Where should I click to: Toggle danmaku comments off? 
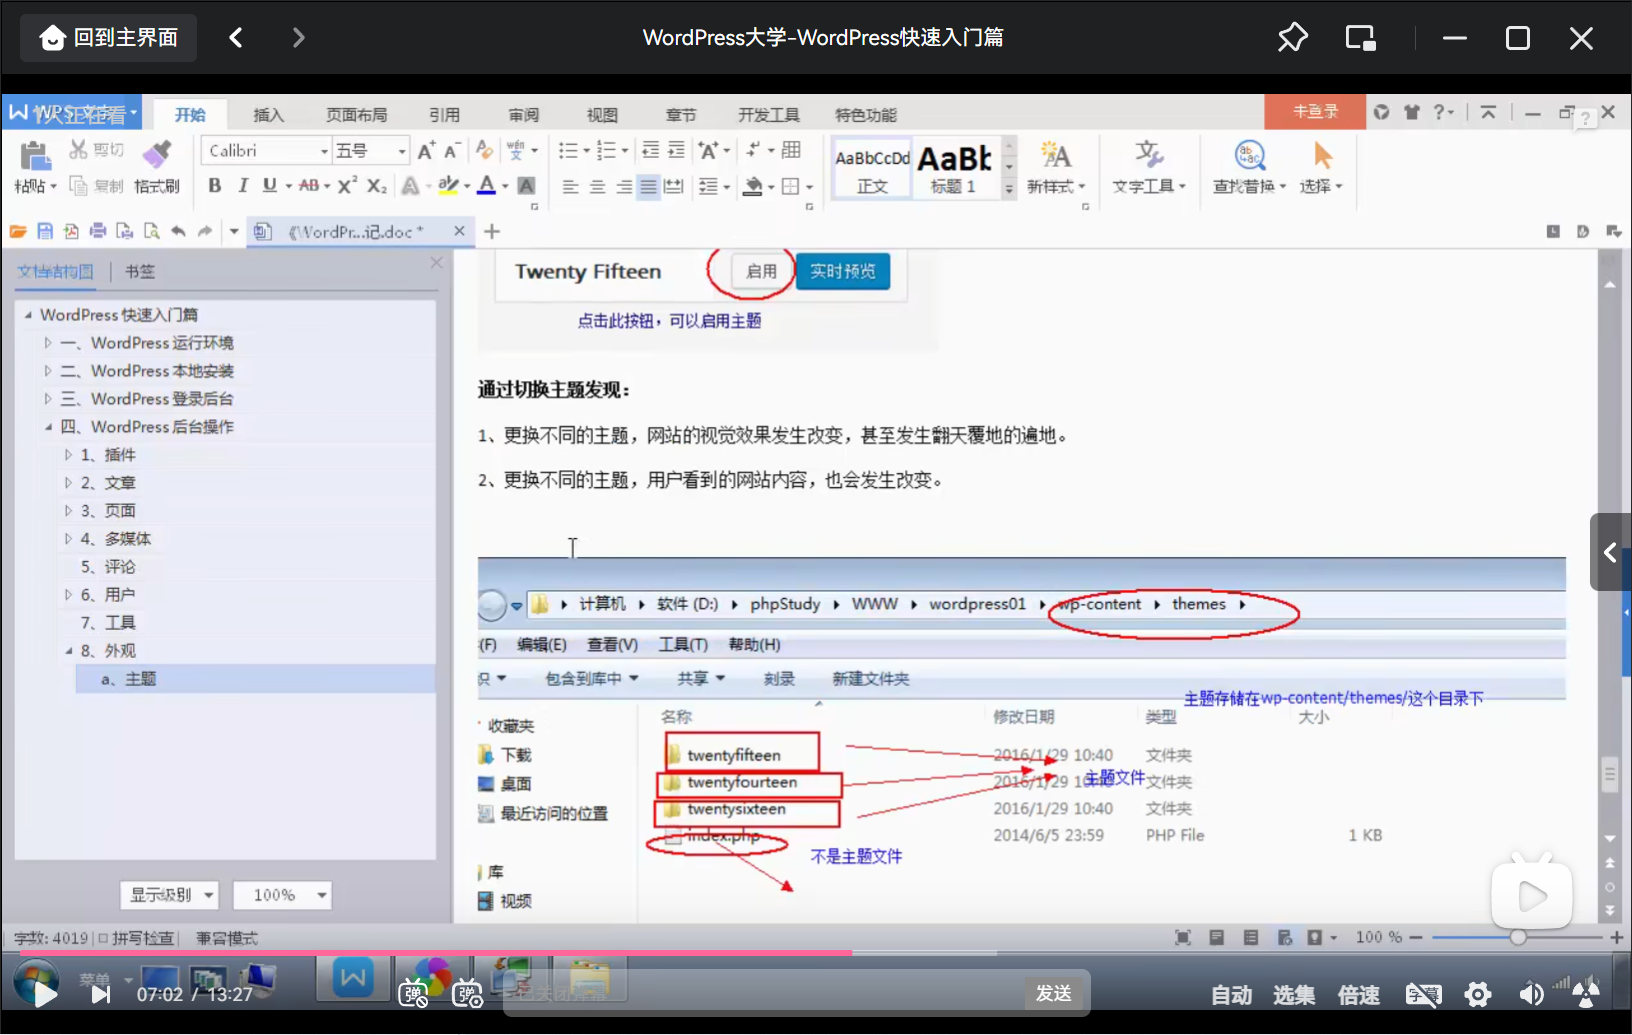click(413, 994)
